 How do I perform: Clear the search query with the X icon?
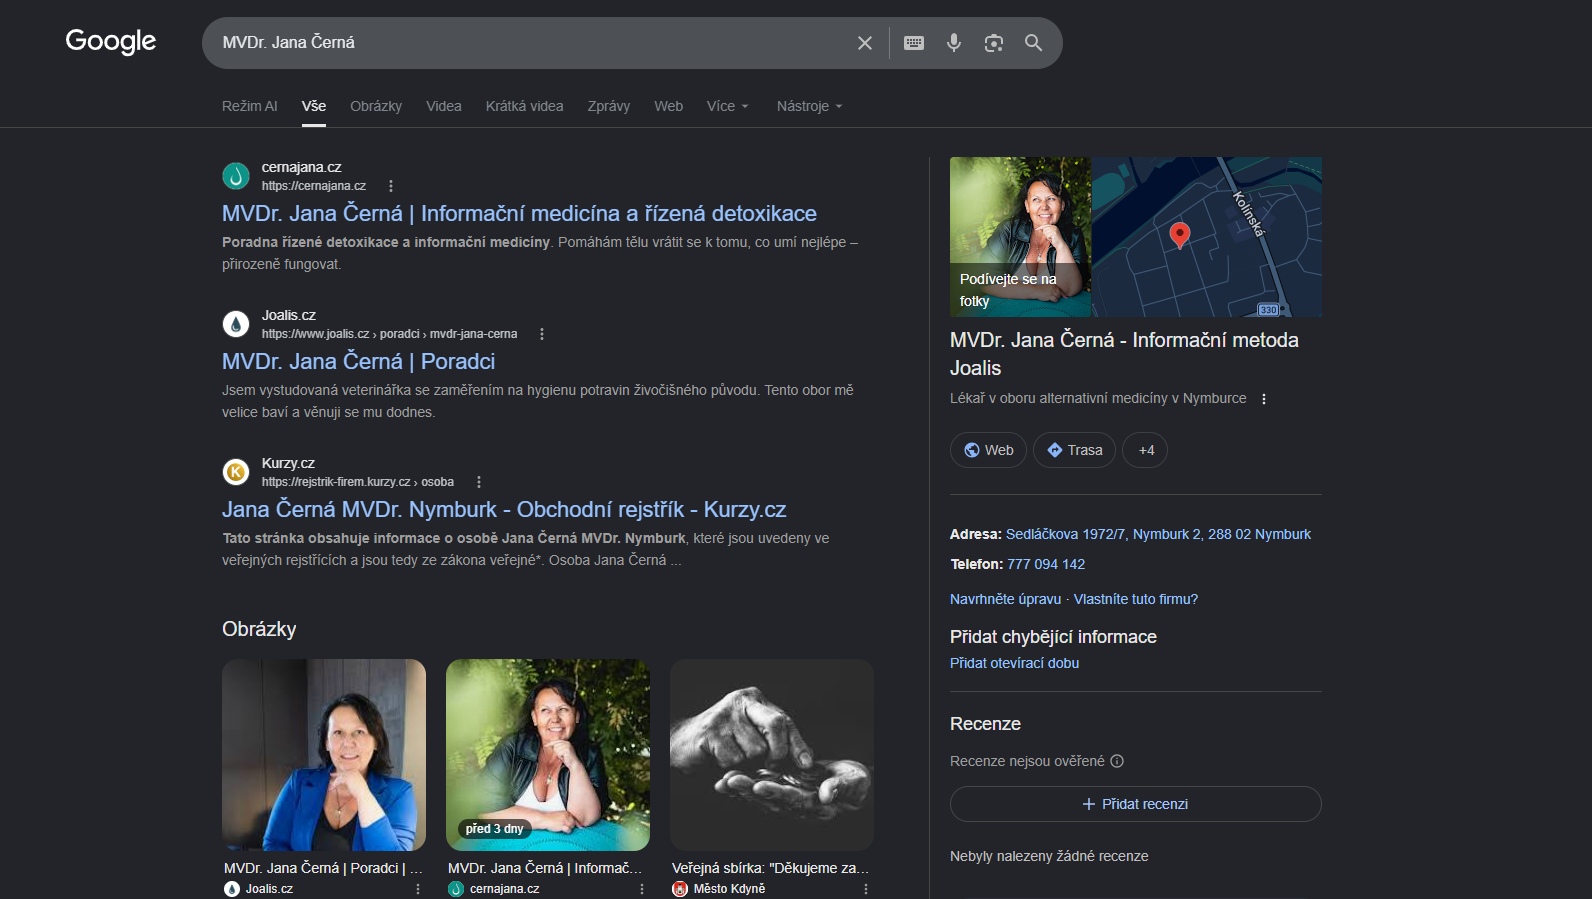click(865, 43)
